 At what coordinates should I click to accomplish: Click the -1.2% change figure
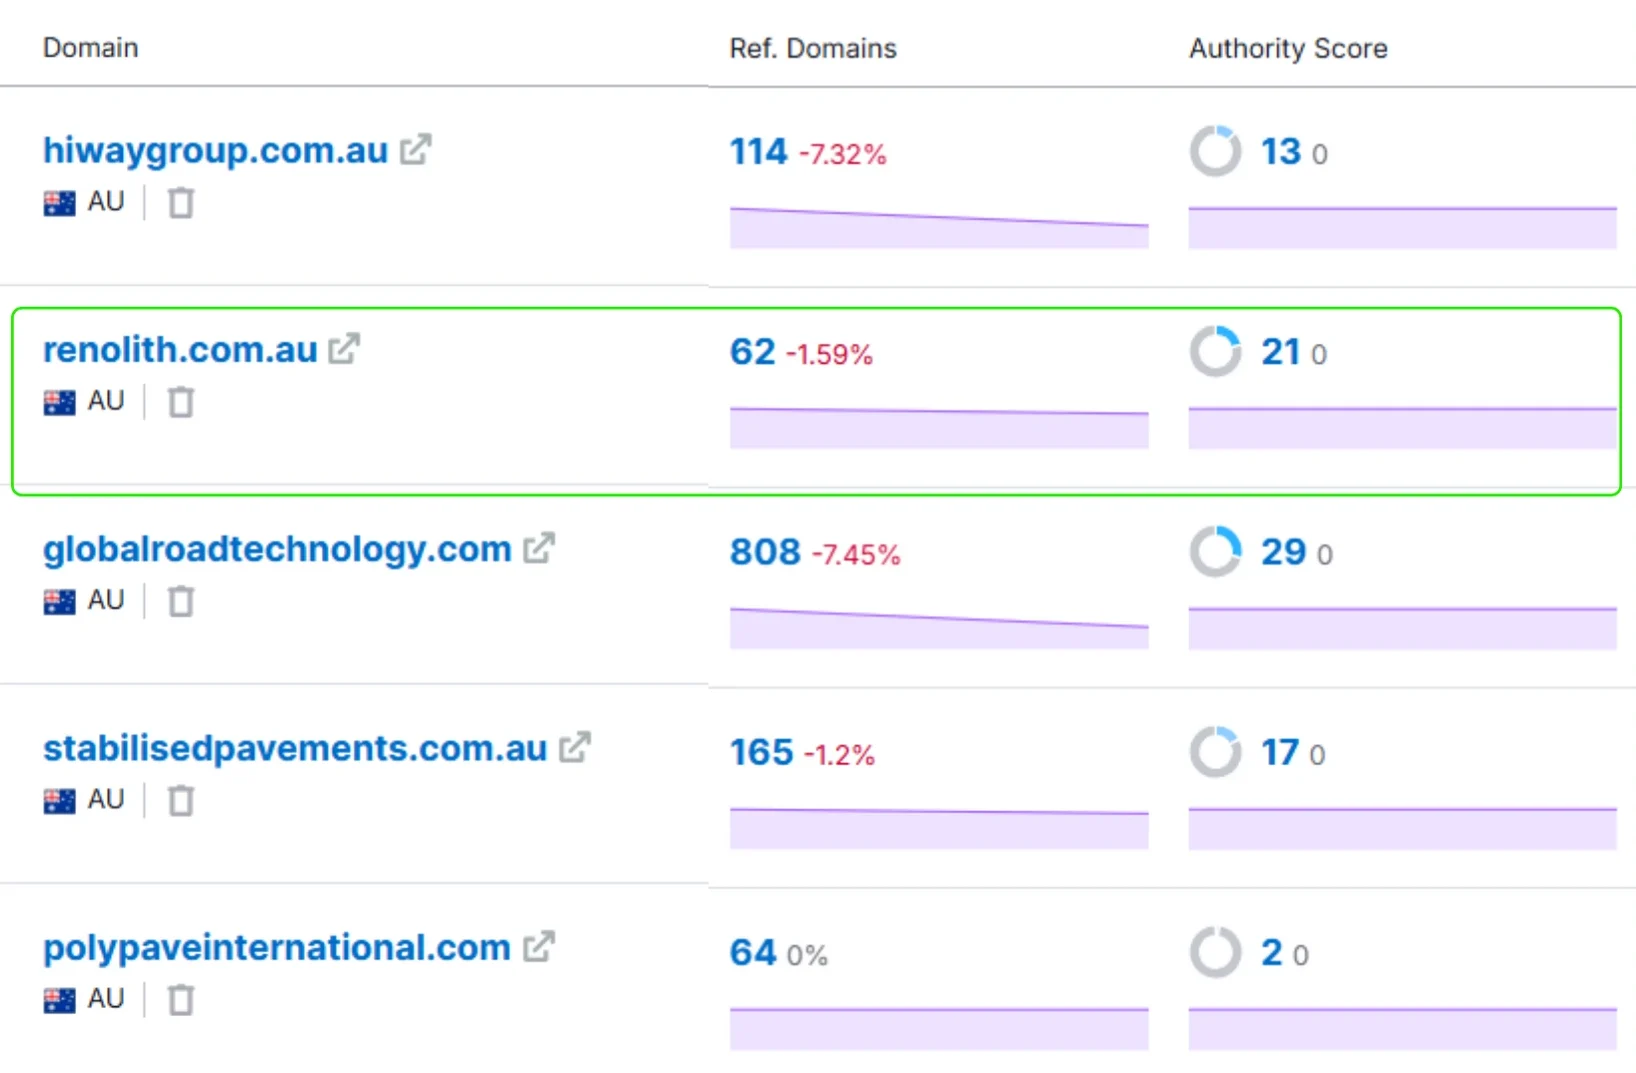pyautogui.click(x=839, y=754)
